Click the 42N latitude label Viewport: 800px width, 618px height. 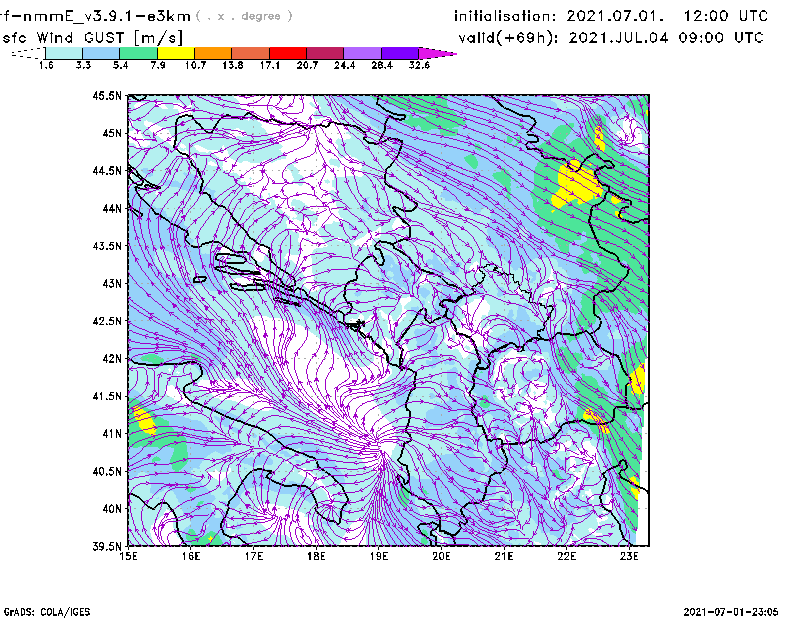tap(112, 358)
